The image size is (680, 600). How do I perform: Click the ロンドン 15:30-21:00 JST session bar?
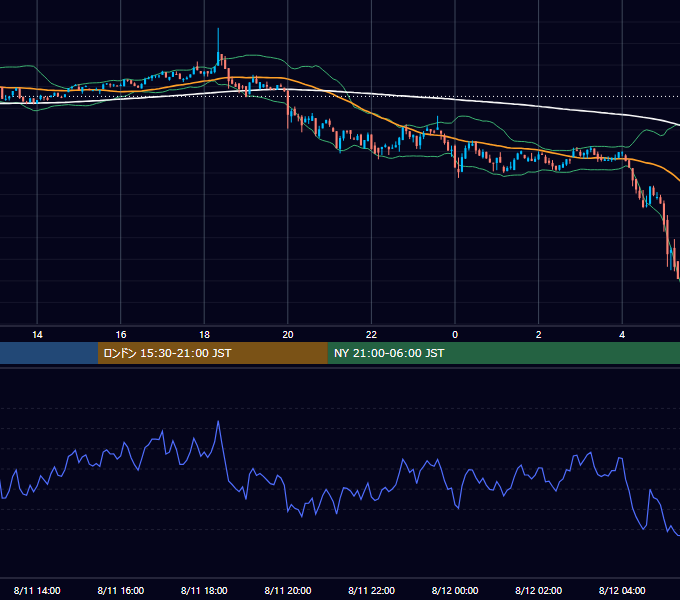pos(212,353)
